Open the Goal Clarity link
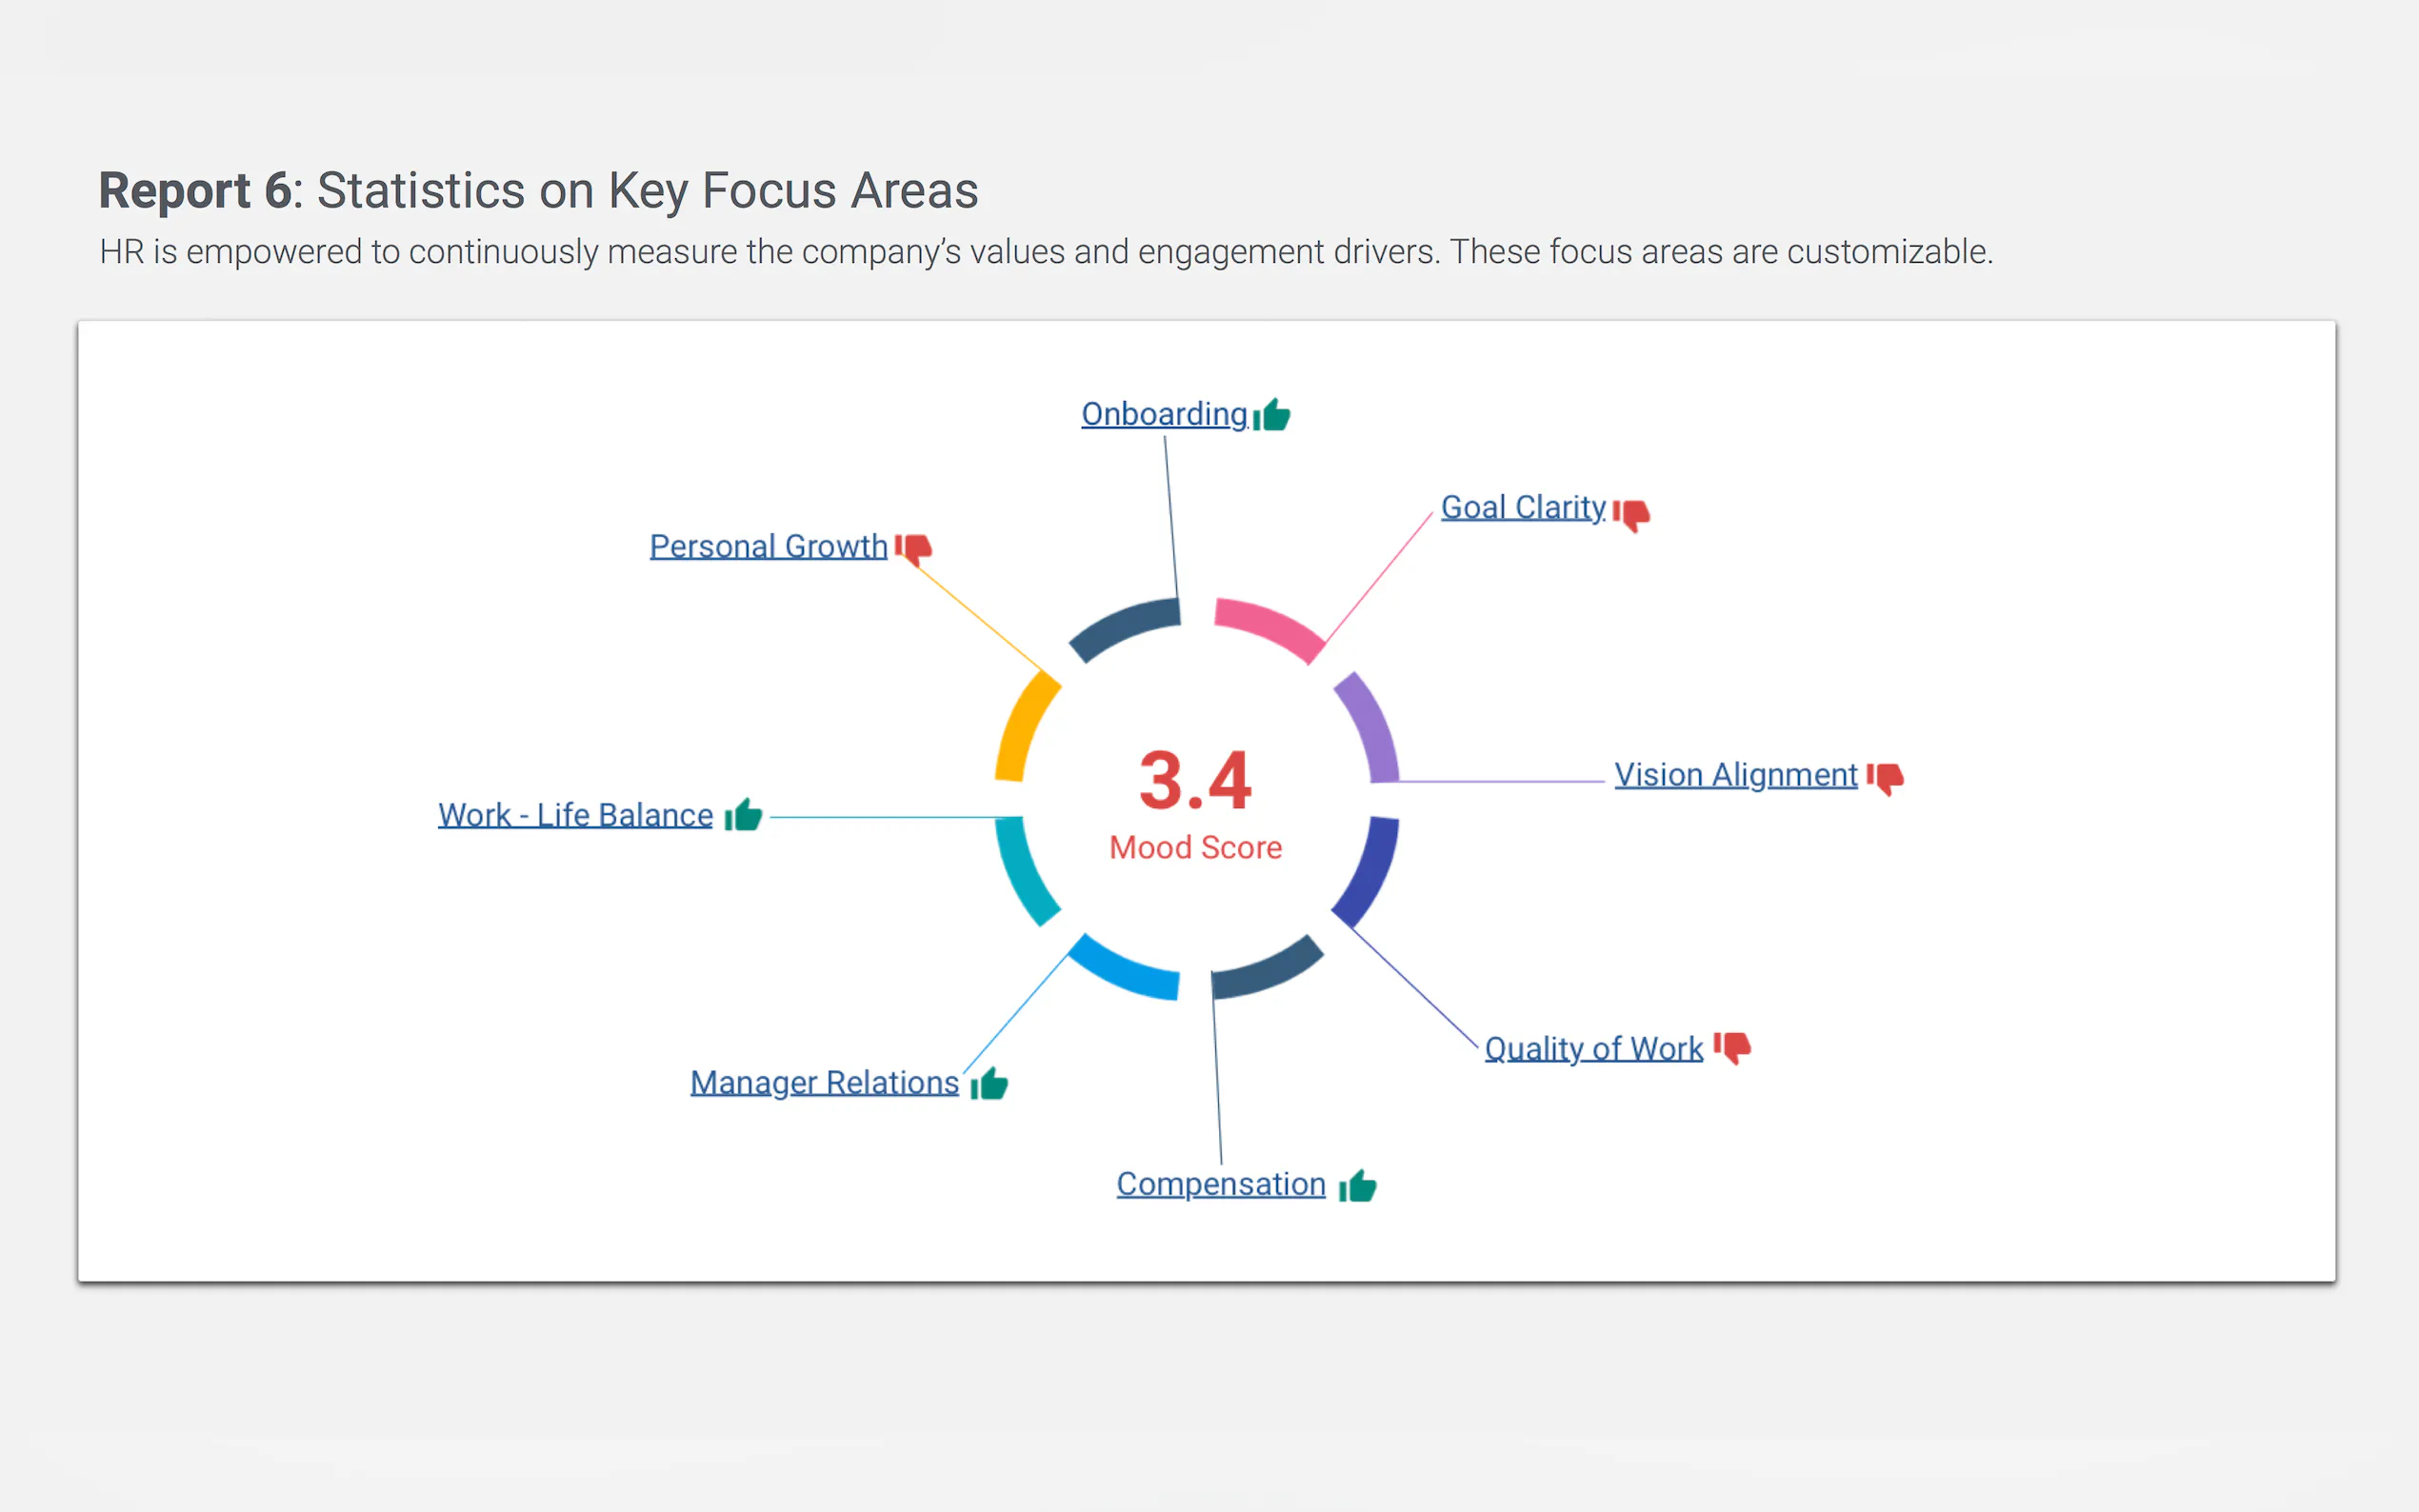Viewport: 2419px width, 1512px height. tap(1523, 507)
